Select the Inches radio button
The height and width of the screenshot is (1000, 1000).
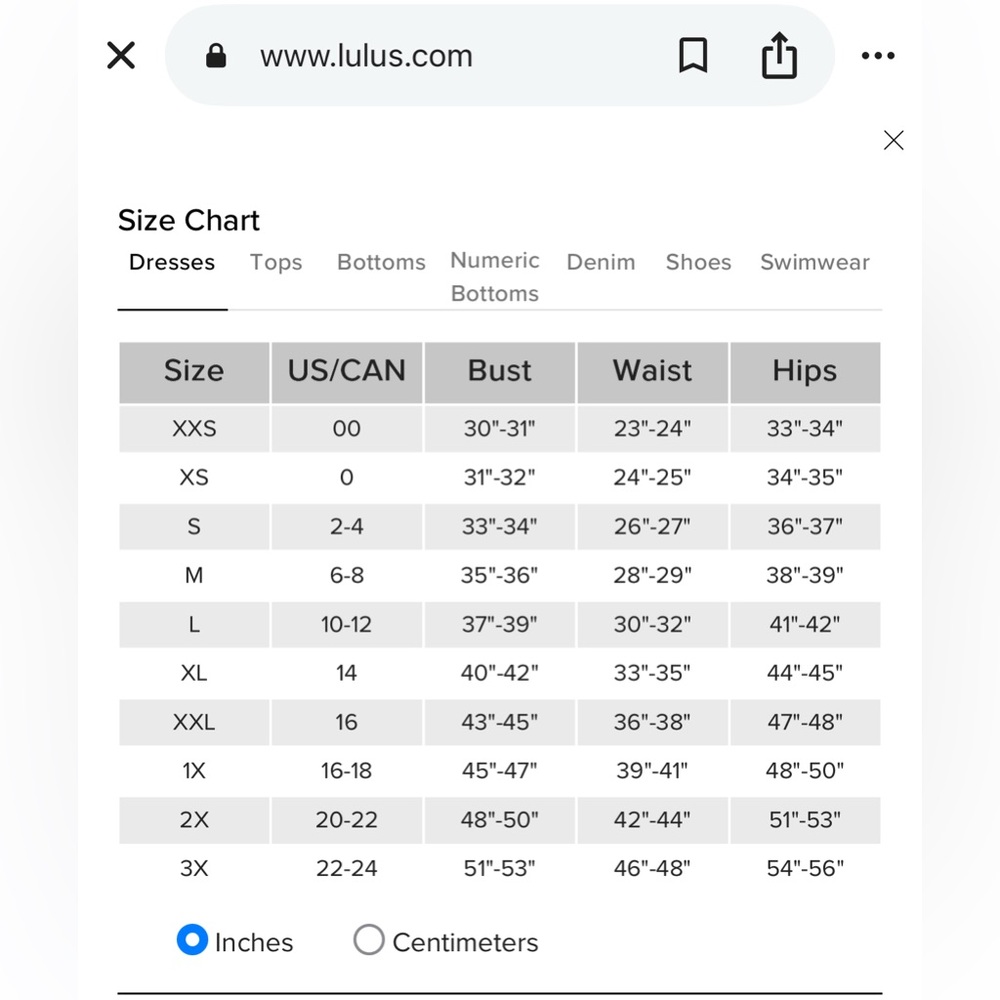point(192,940)
